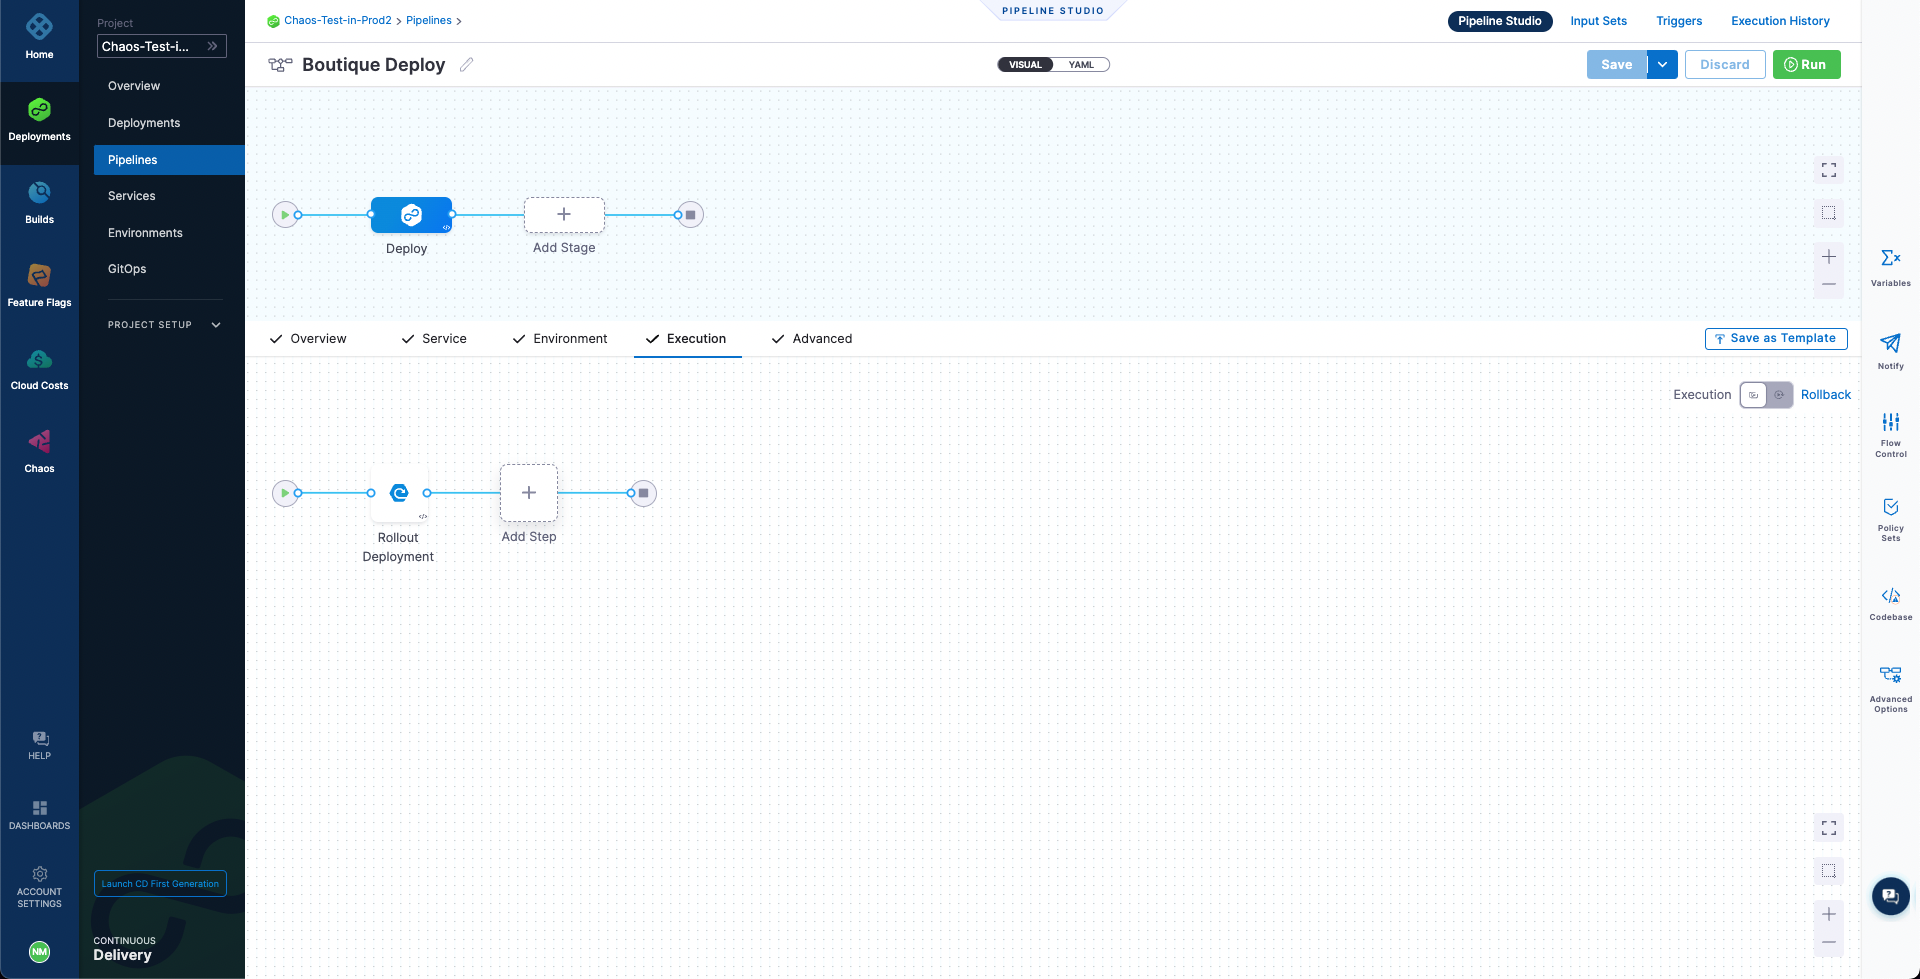Toggle Execution/Rollback view switch
The width and height of the screenshot is (1920, 979).
tap(1765, 395)
